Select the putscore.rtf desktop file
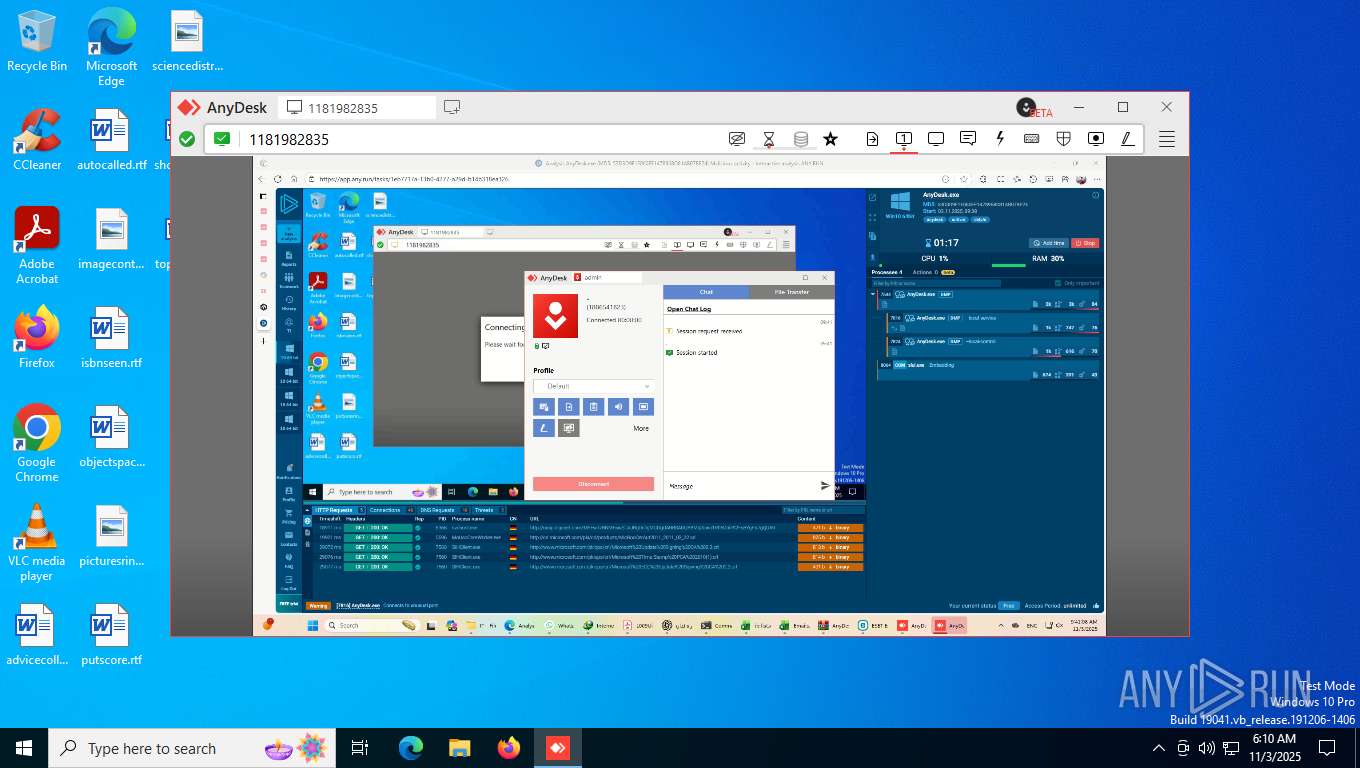Viewport: 1360px width, 768px height. point(111,635)
